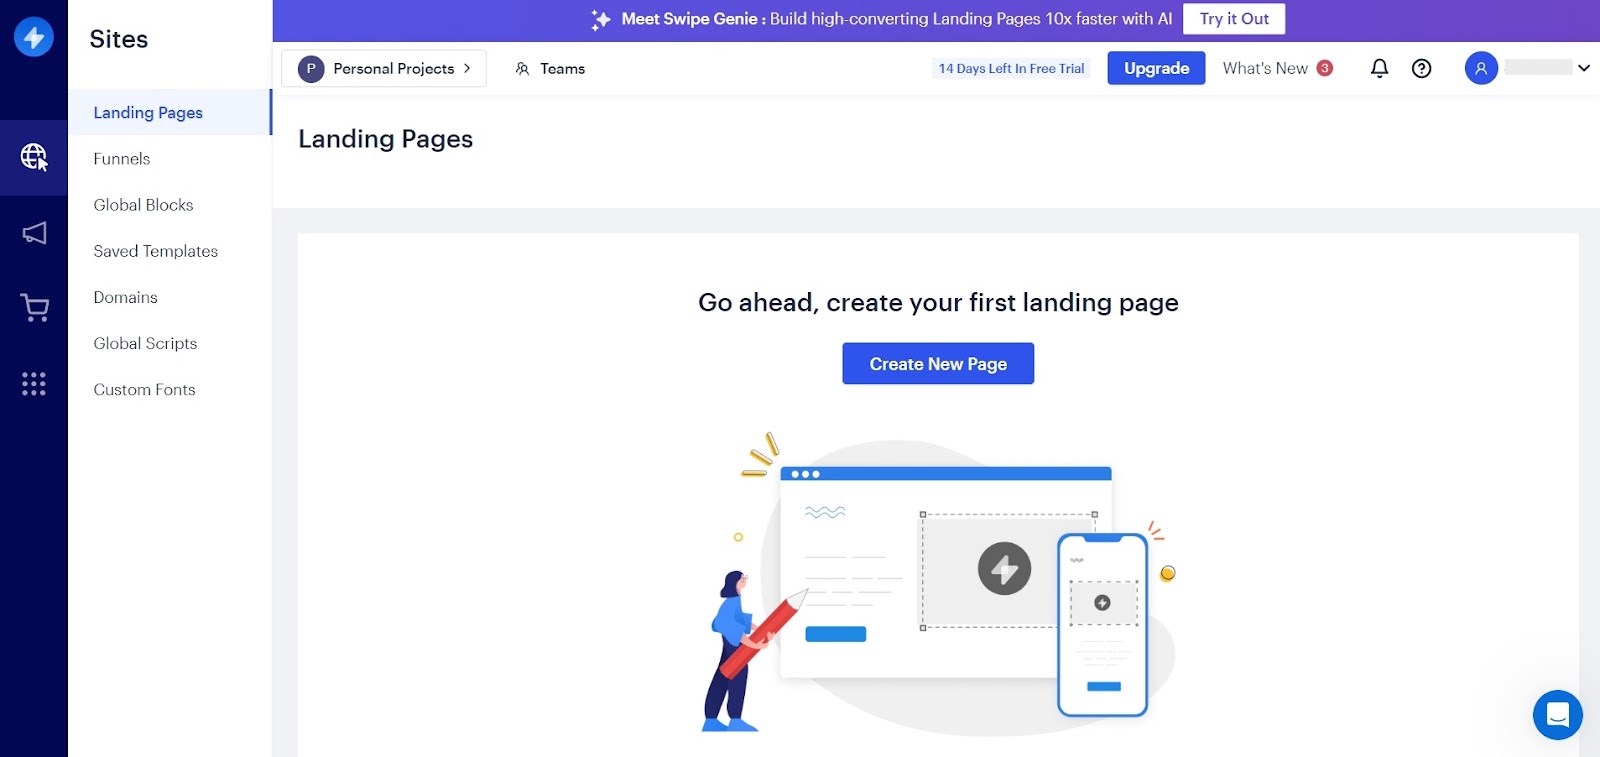Click Try it Out in banner

[x=1234, y=19]
